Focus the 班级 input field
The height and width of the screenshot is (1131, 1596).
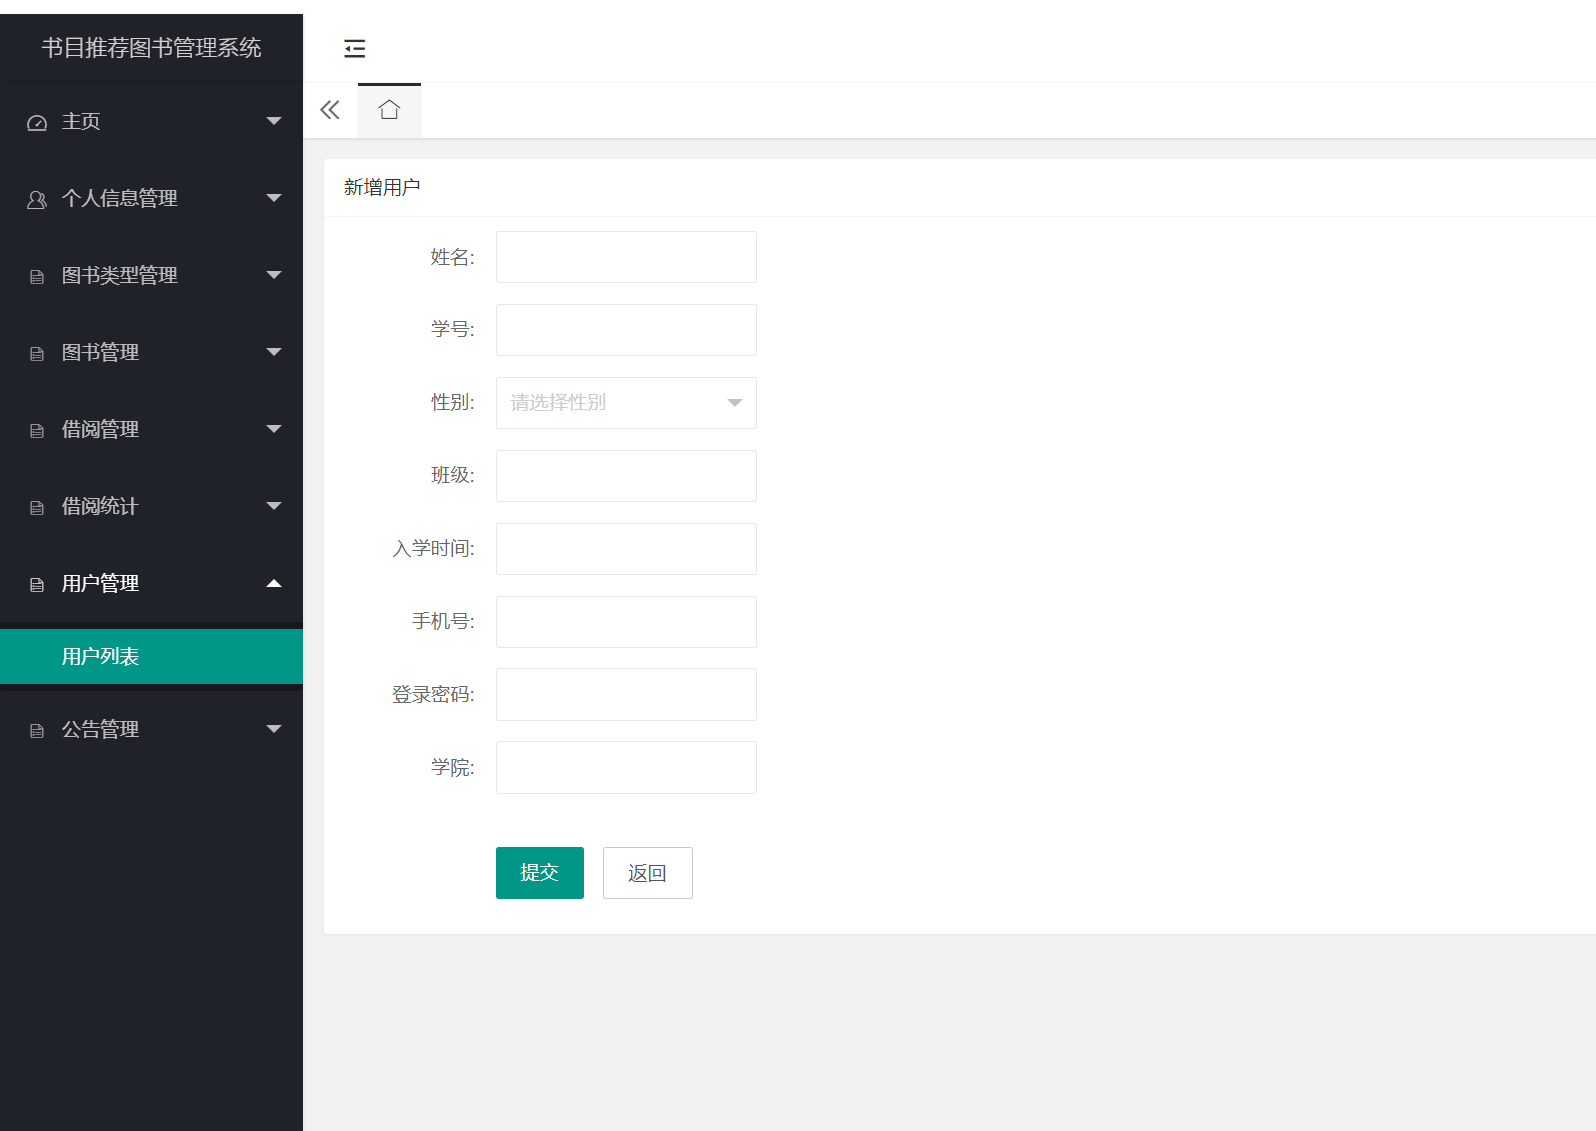click(626, 476)
